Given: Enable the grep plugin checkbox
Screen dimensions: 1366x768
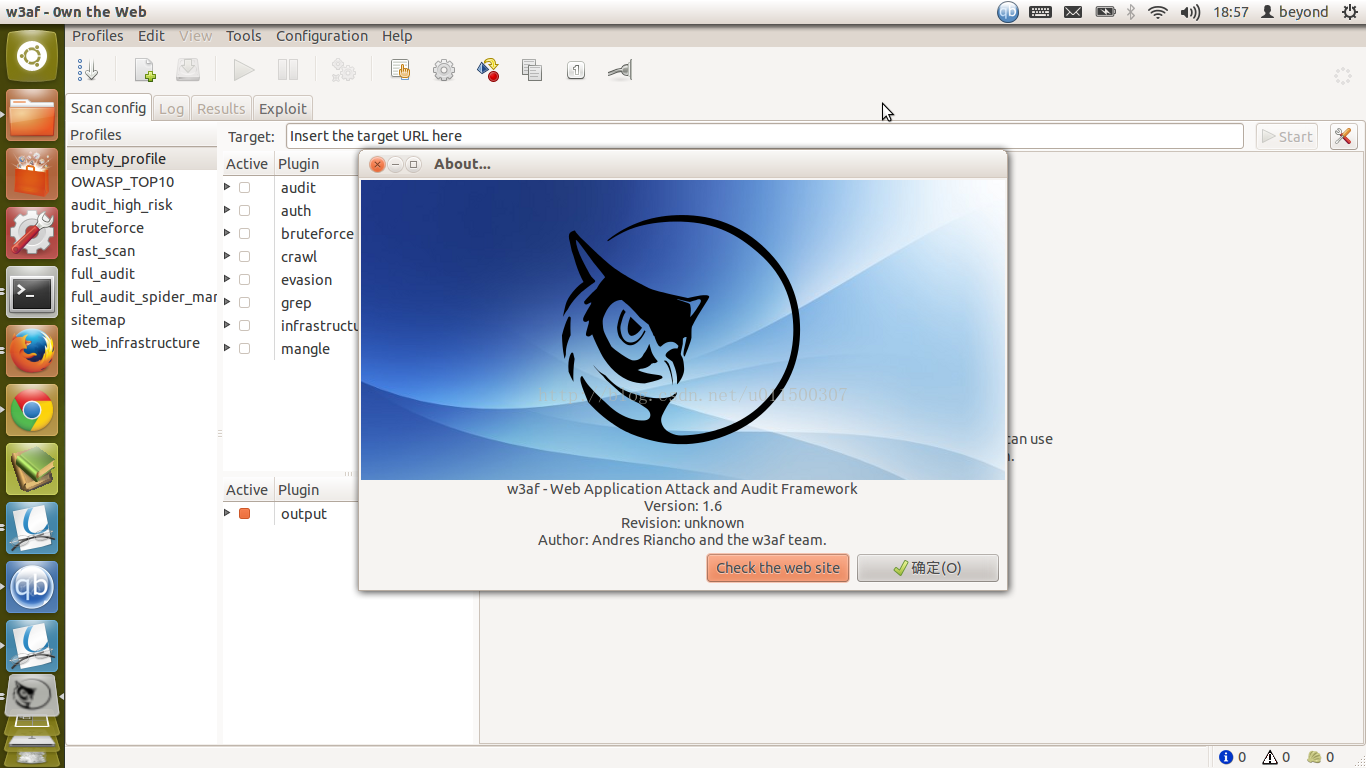Looking at the screenshot, I should [x=244, y=303].
